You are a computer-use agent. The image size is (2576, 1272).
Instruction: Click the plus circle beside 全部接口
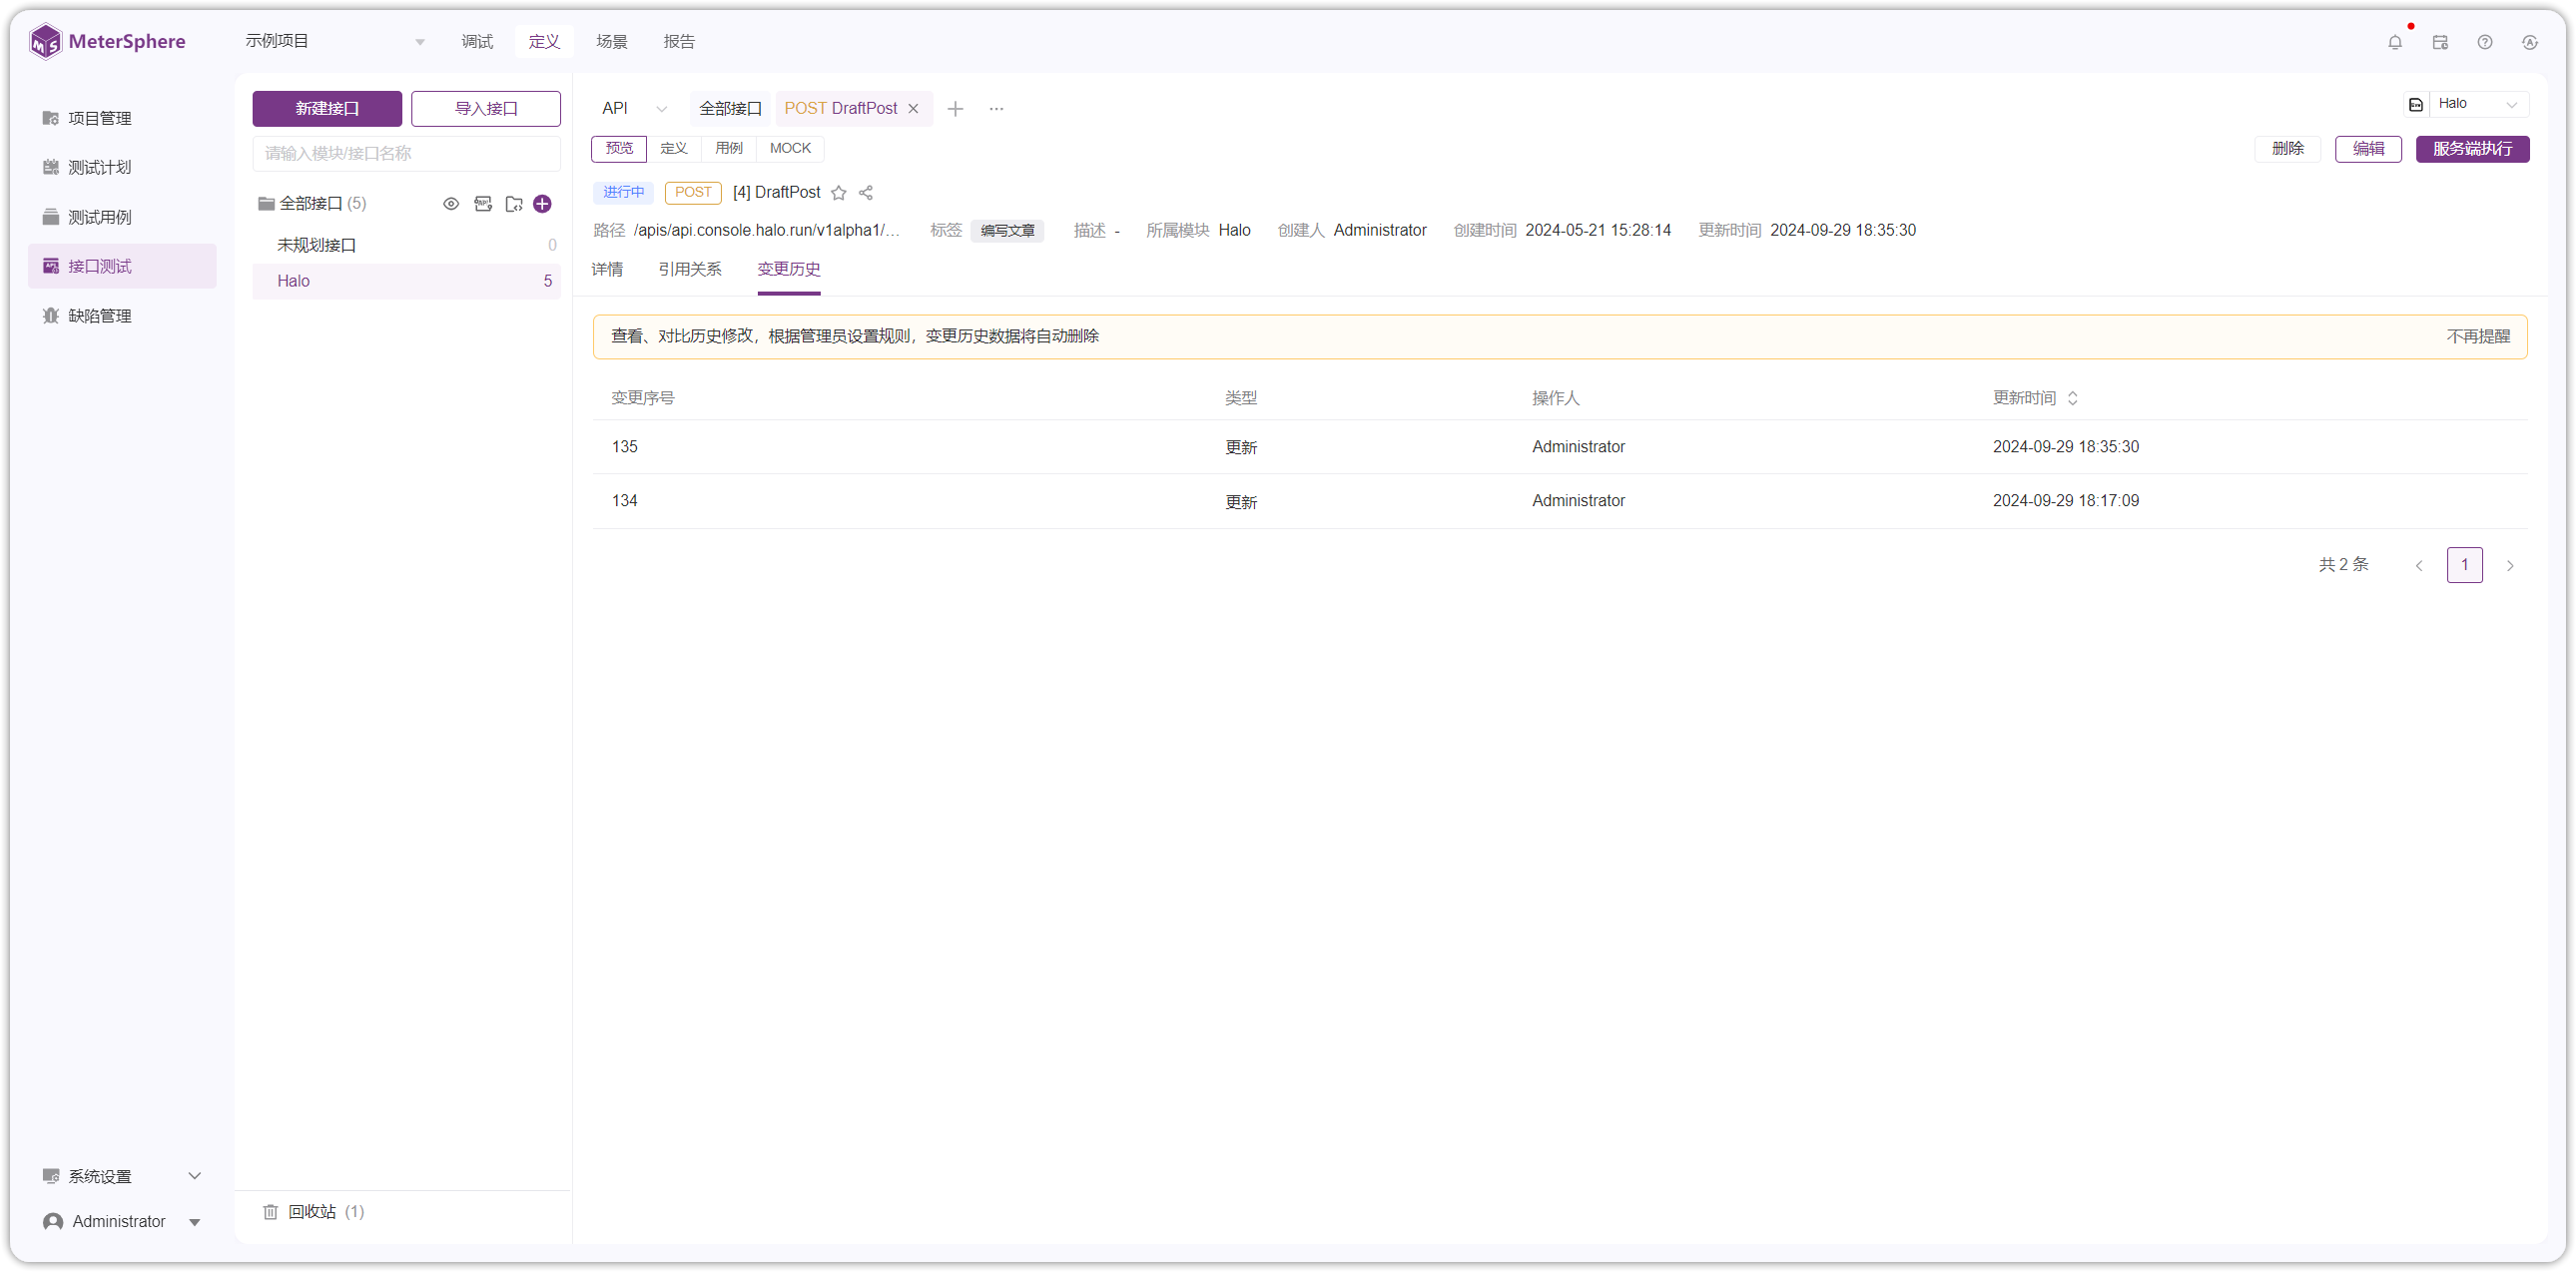coord(542,204)
